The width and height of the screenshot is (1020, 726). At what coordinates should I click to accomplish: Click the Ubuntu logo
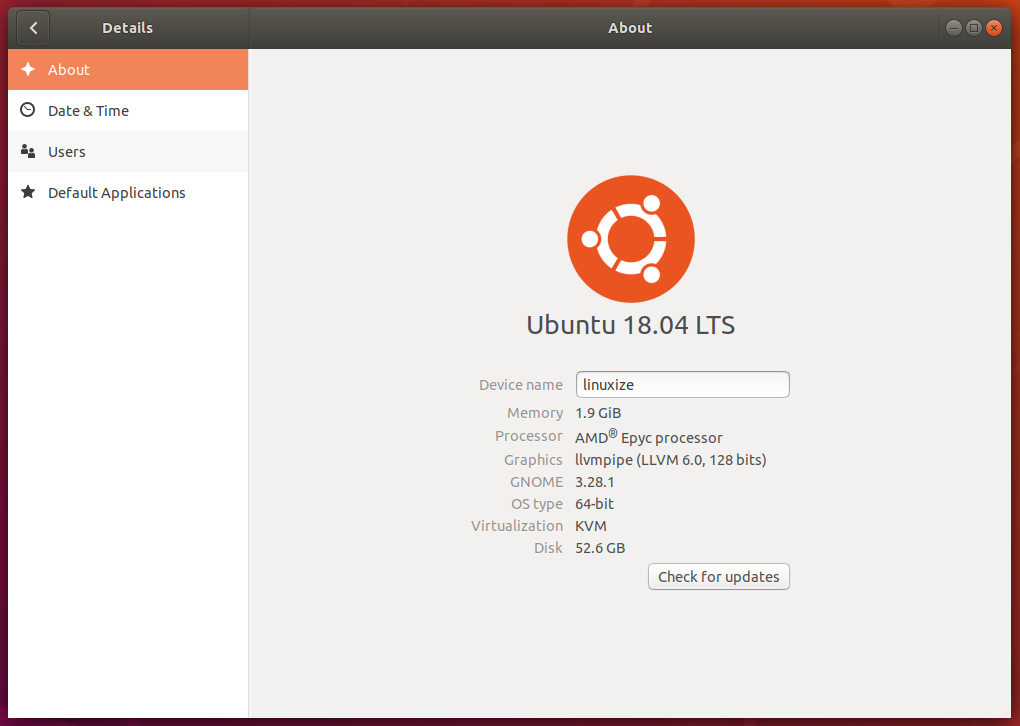coord(630,239)
